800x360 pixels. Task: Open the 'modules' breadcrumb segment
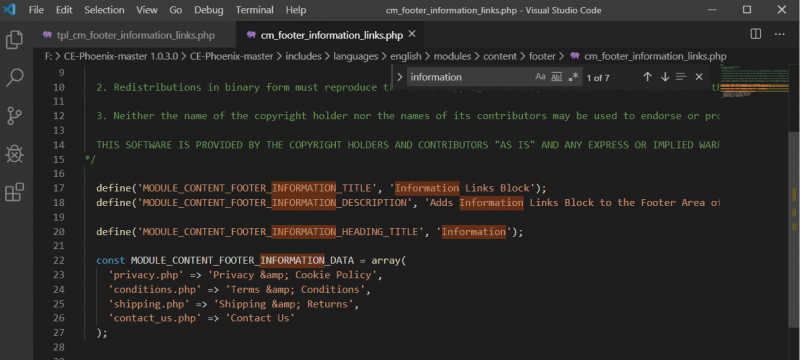pyautogui.click(x=452, y=56)
